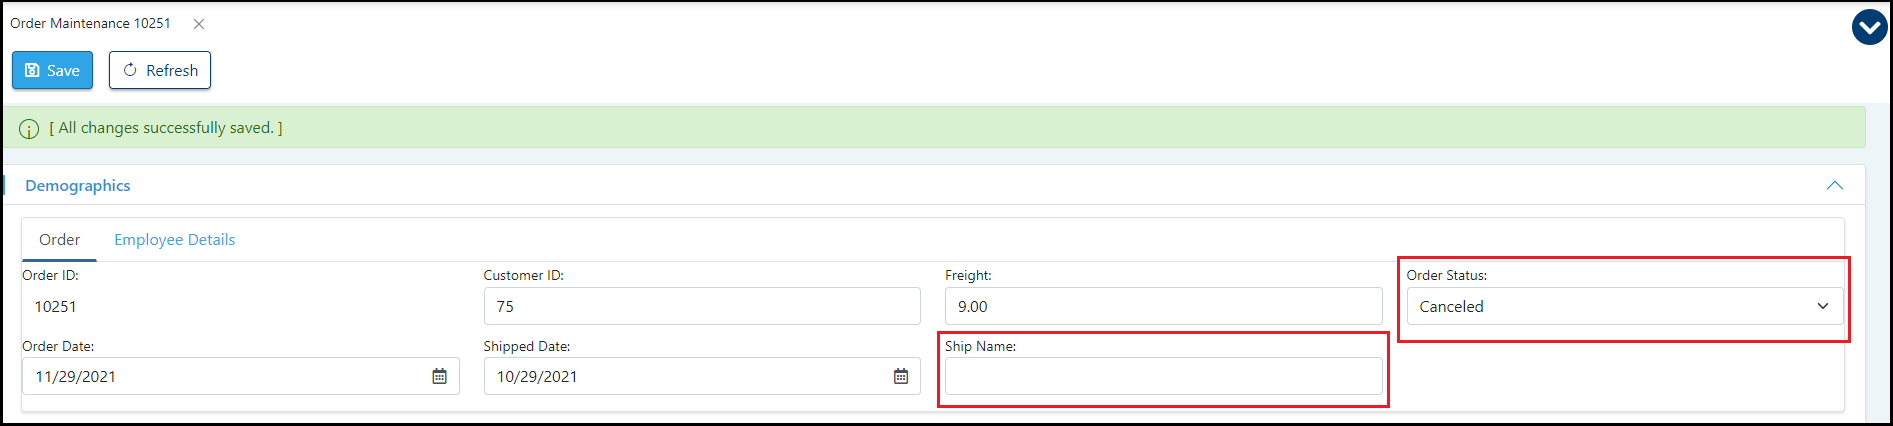Click the Order ID value 10251

tap(56, 306)
